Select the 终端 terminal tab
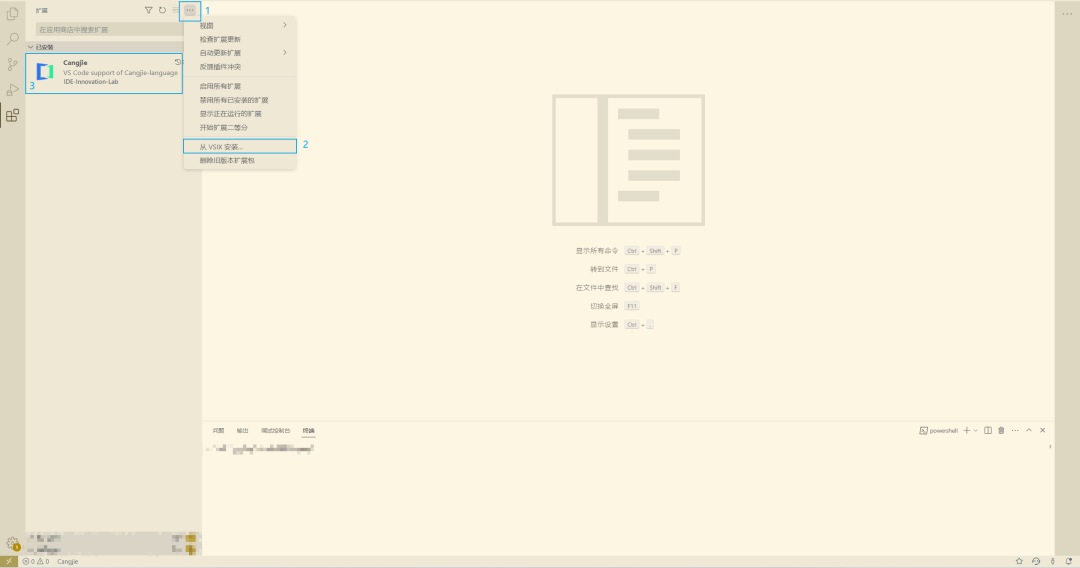Screen dimensions: 1080x568 pos(308,430)
